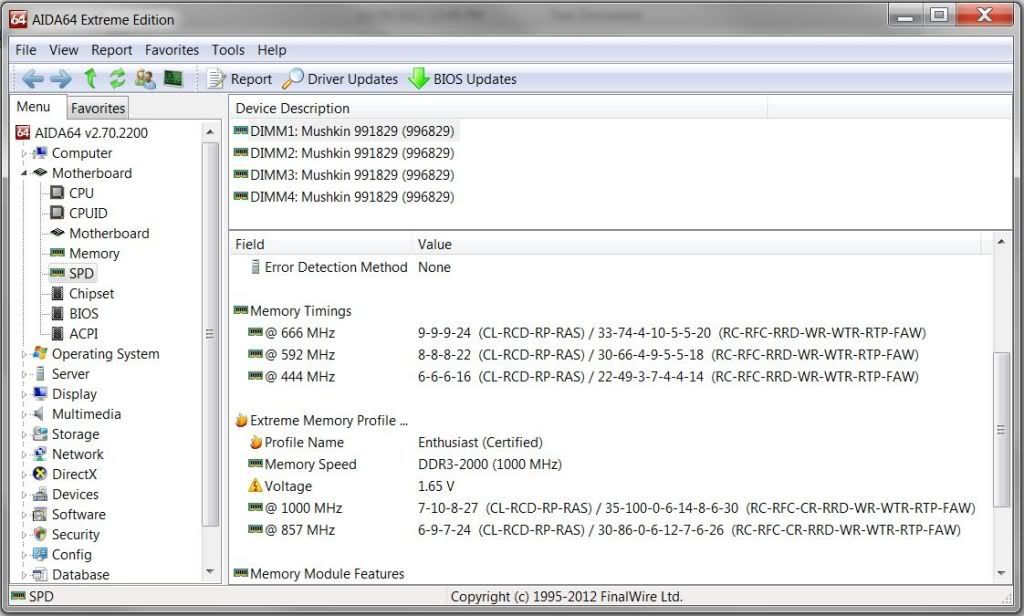Open the users icon in toolbar

tap(145, 79)
